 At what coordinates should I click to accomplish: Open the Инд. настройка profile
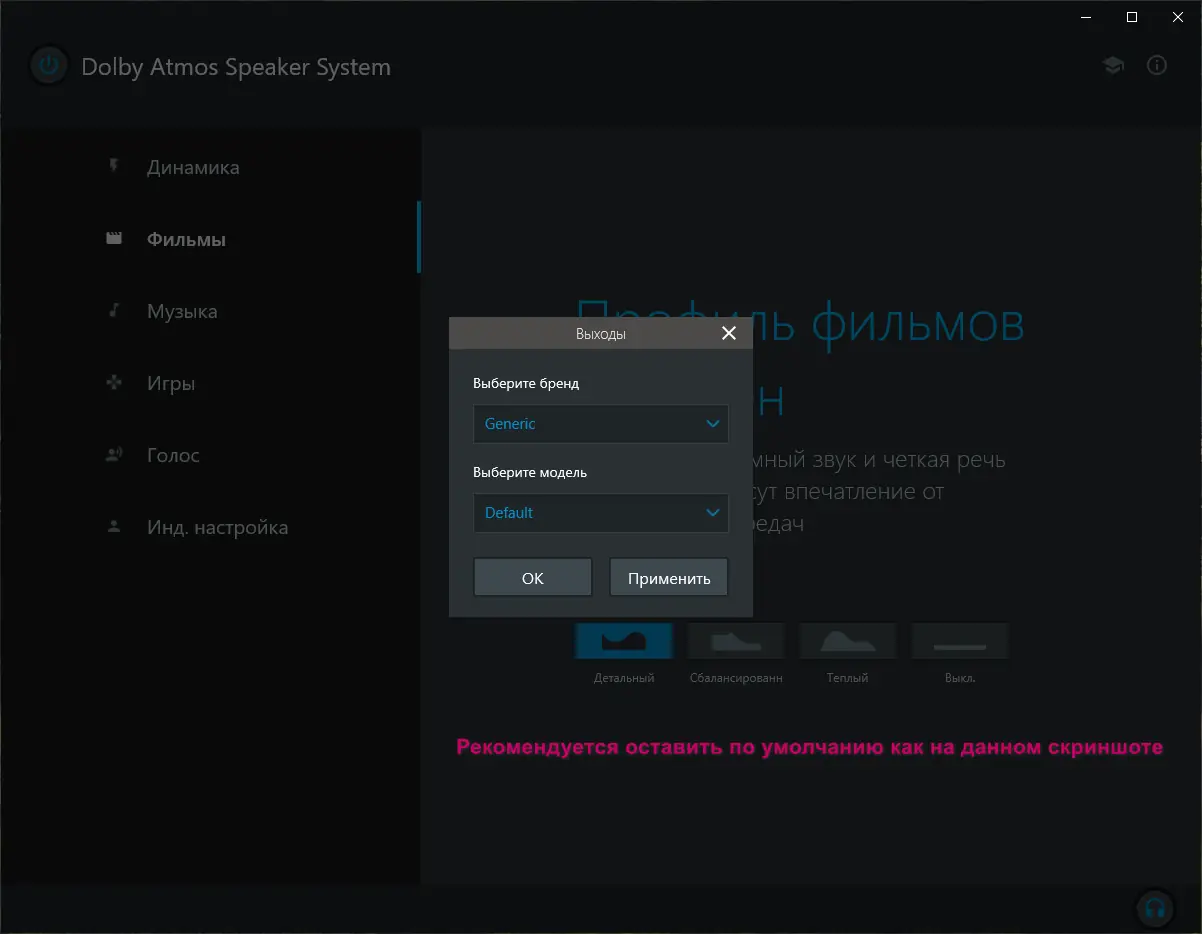pyautogui.click(x=210, y=527)
